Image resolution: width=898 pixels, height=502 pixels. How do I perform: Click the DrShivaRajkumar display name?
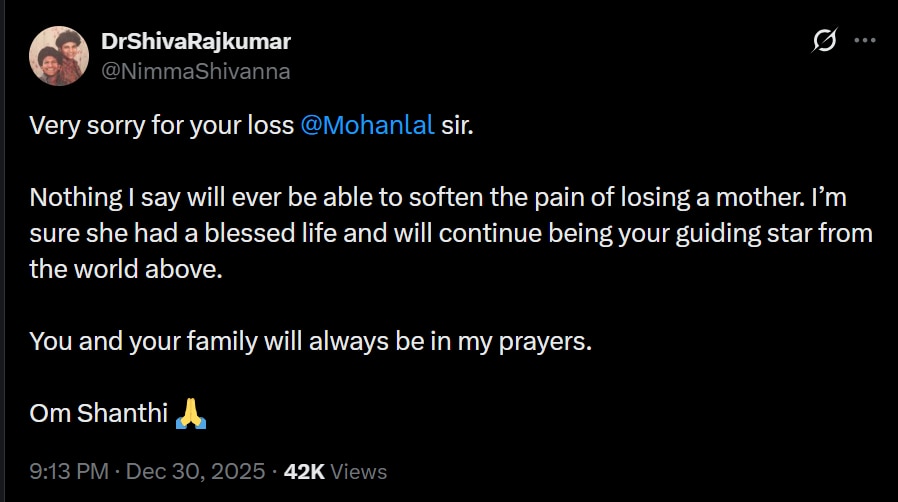pyautogui.click(x=196, y=42)
